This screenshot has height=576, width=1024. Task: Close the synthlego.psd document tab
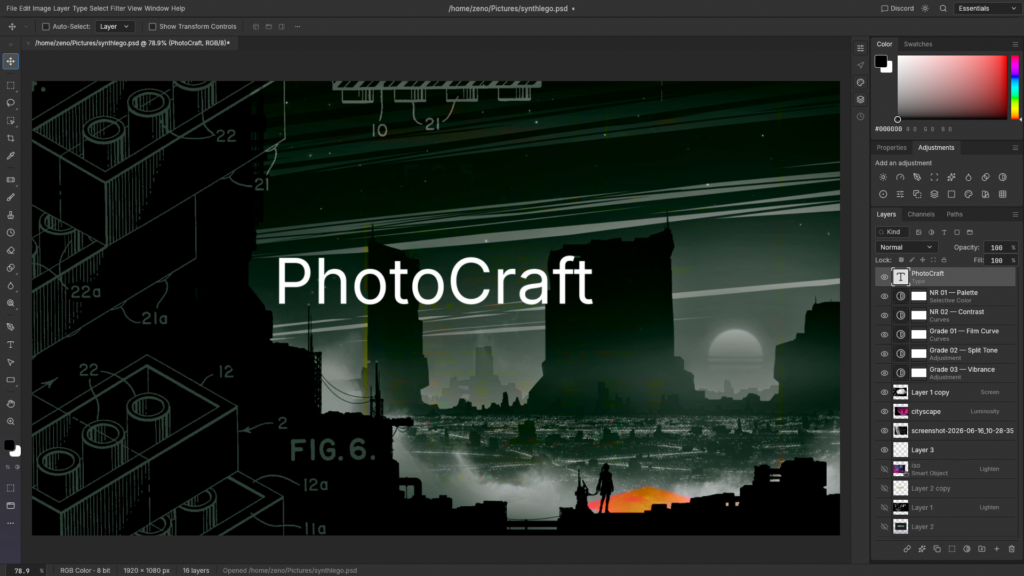click(x=28, y=43)
